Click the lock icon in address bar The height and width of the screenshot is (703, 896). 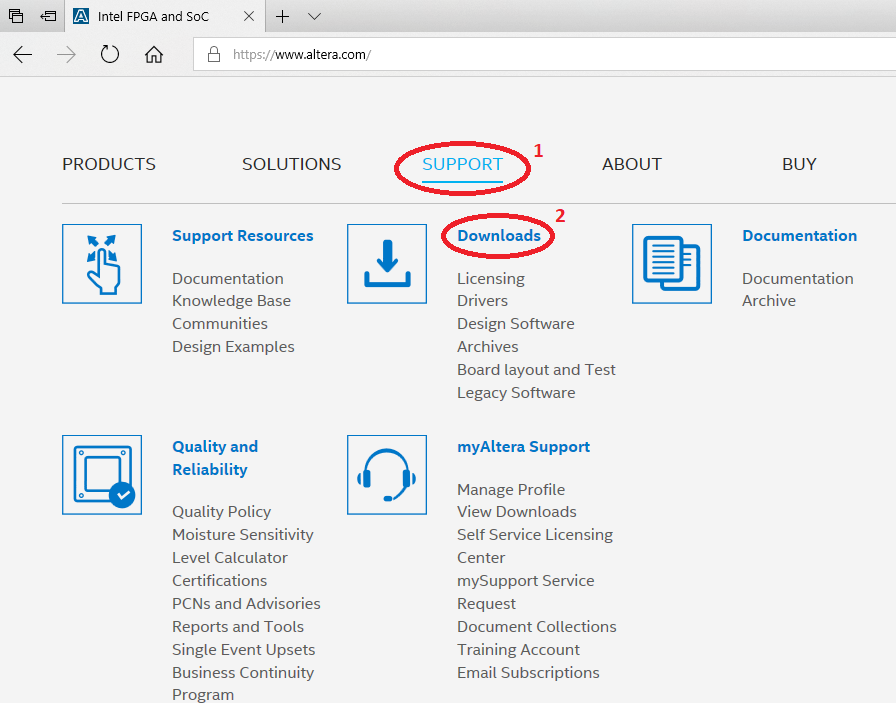[214, 54]
